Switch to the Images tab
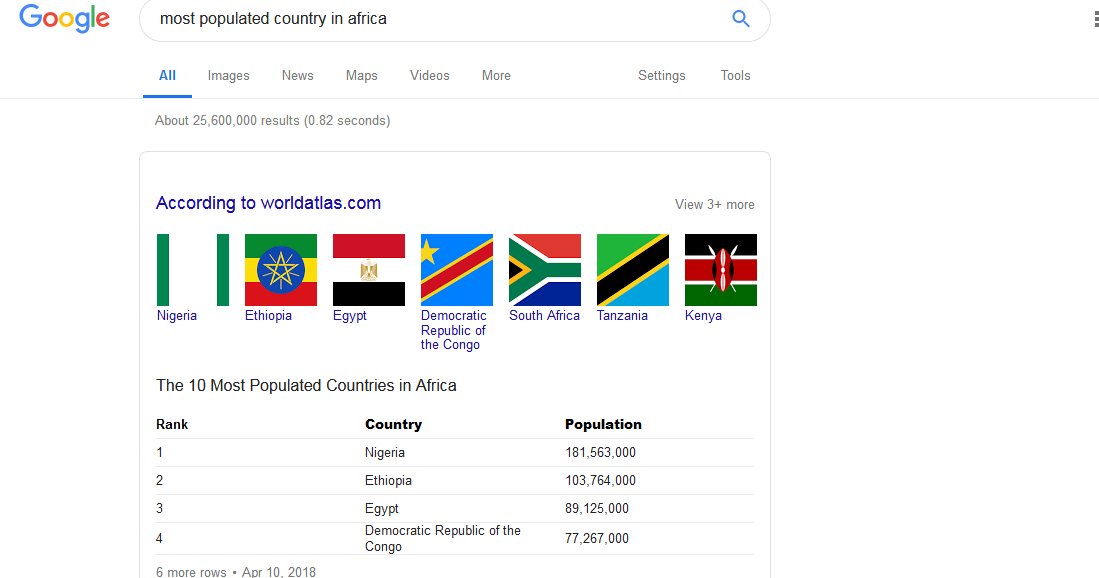The height and width of the screenshot is (578, 1099). pyautogui.click(x=228, y=76)
